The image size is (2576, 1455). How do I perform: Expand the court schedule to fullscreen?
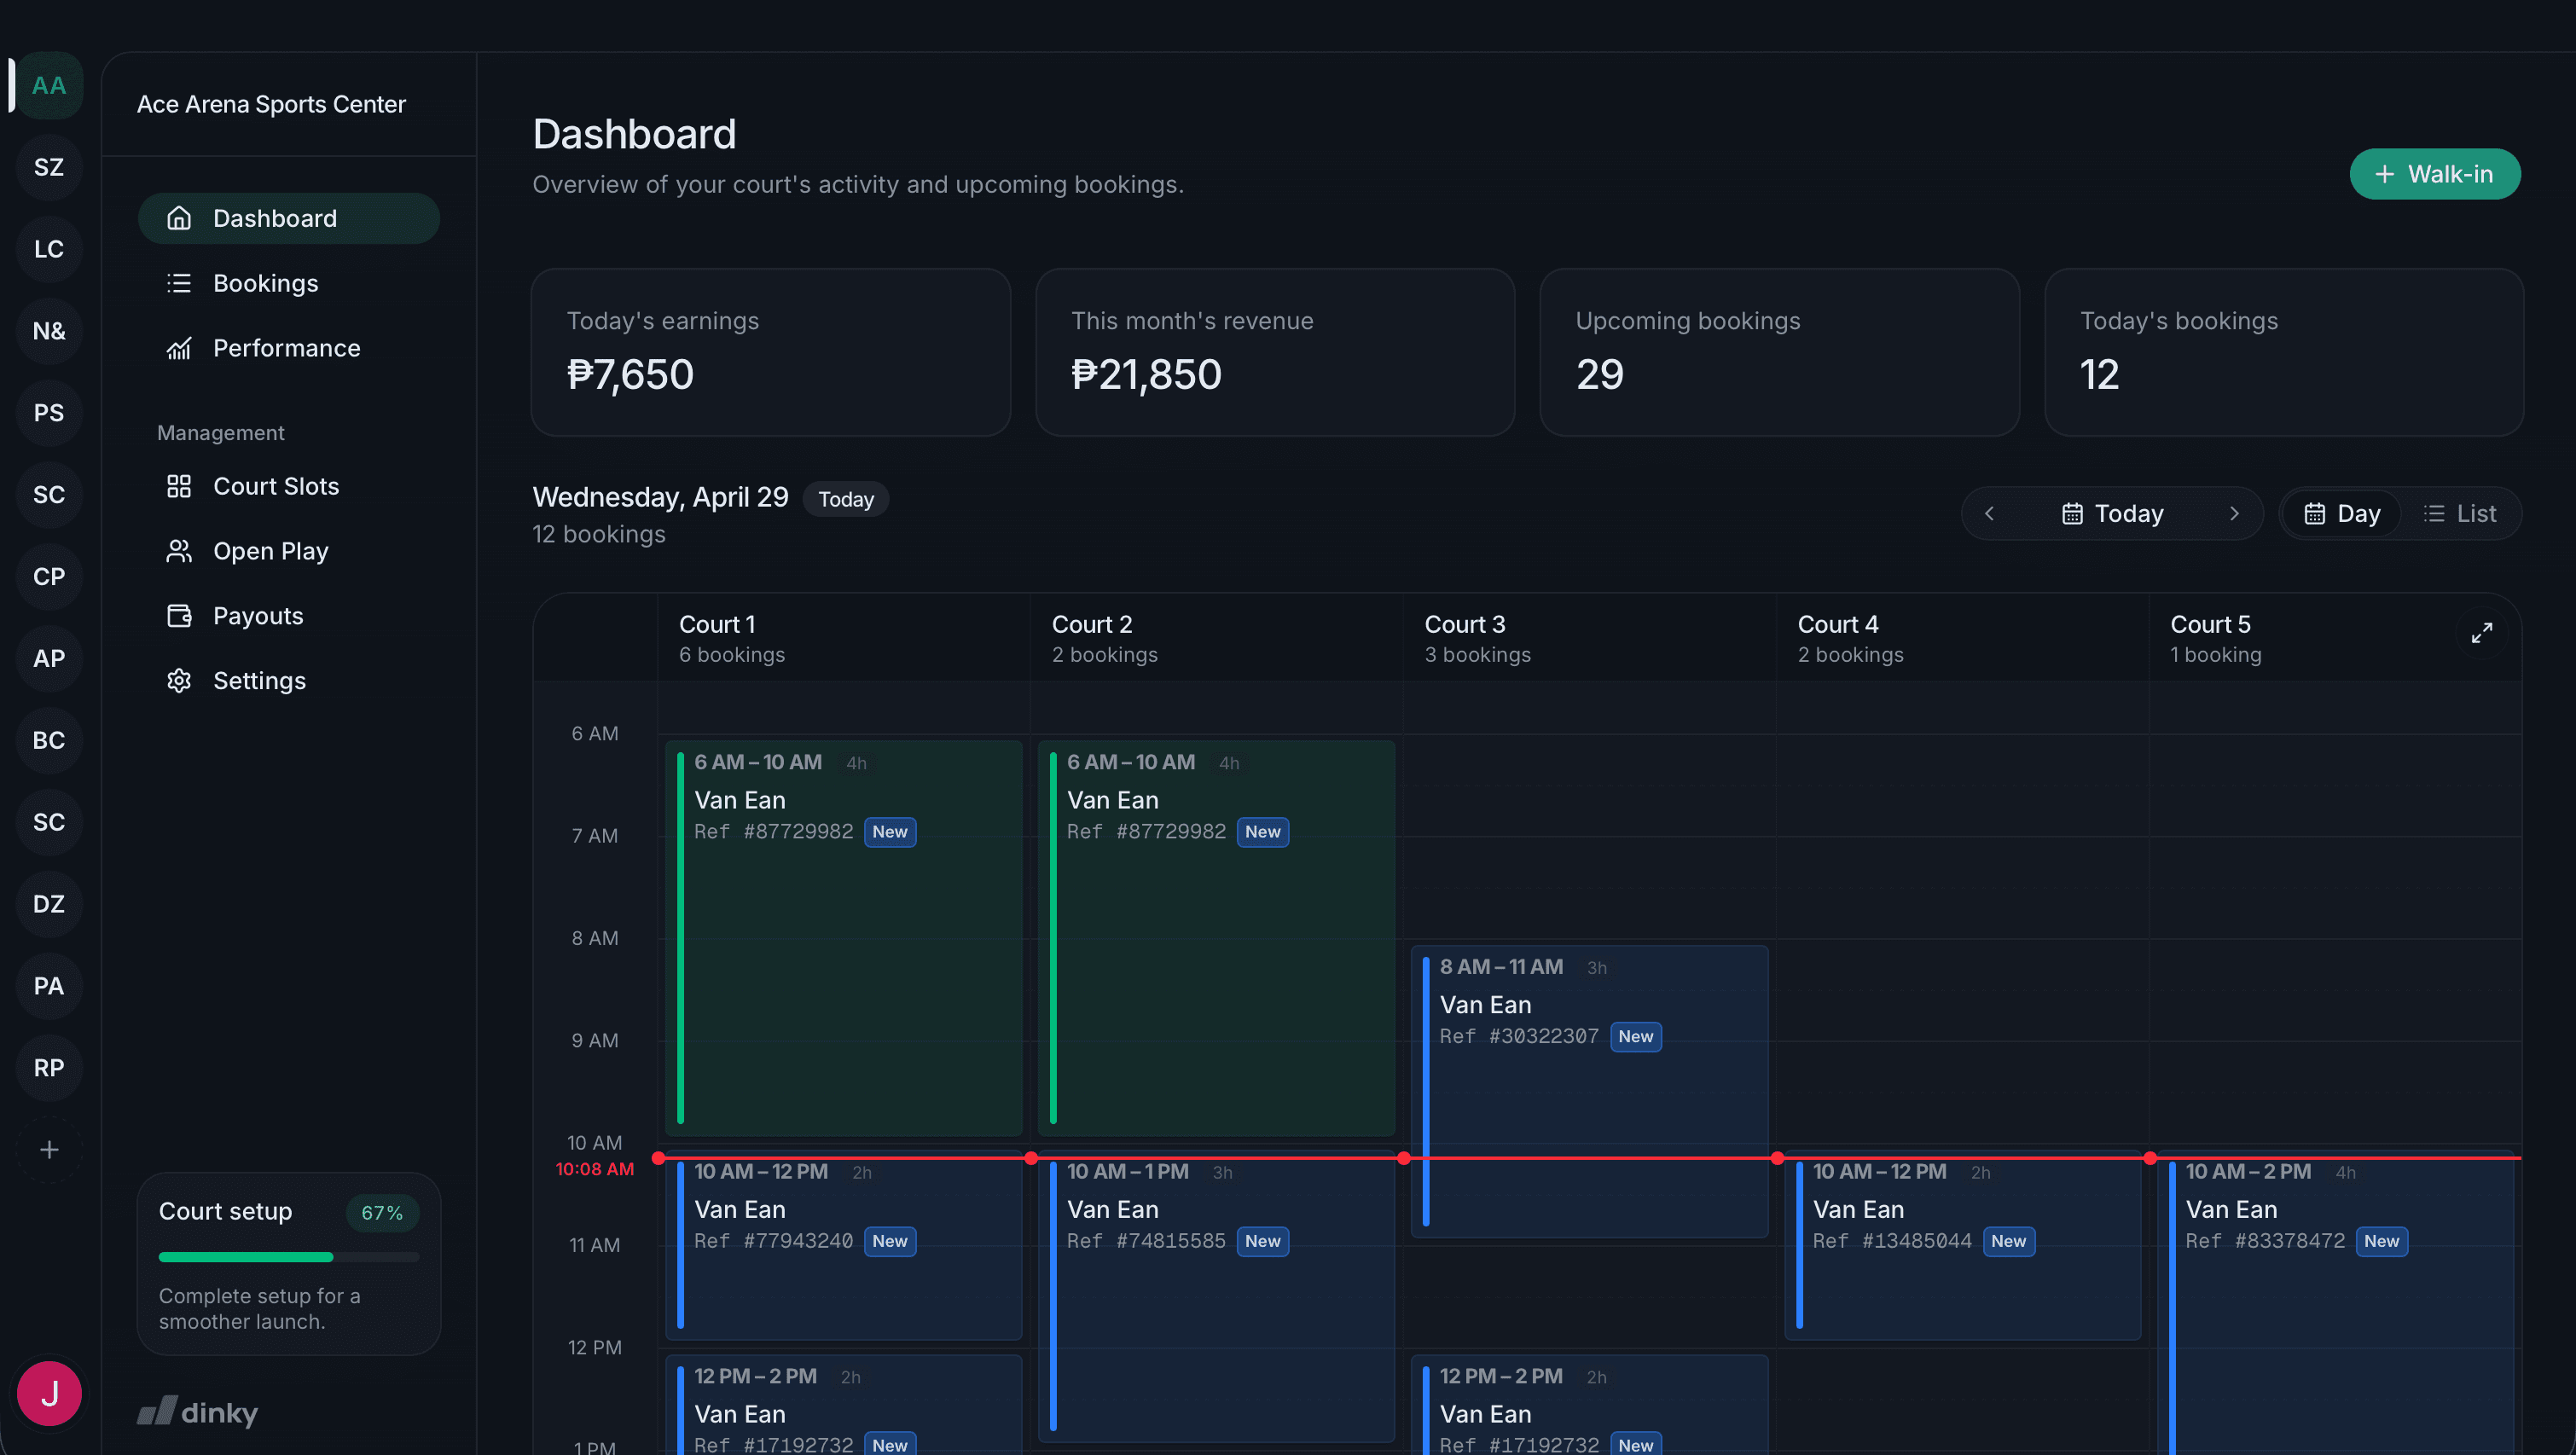click(x=2481, y=633)
